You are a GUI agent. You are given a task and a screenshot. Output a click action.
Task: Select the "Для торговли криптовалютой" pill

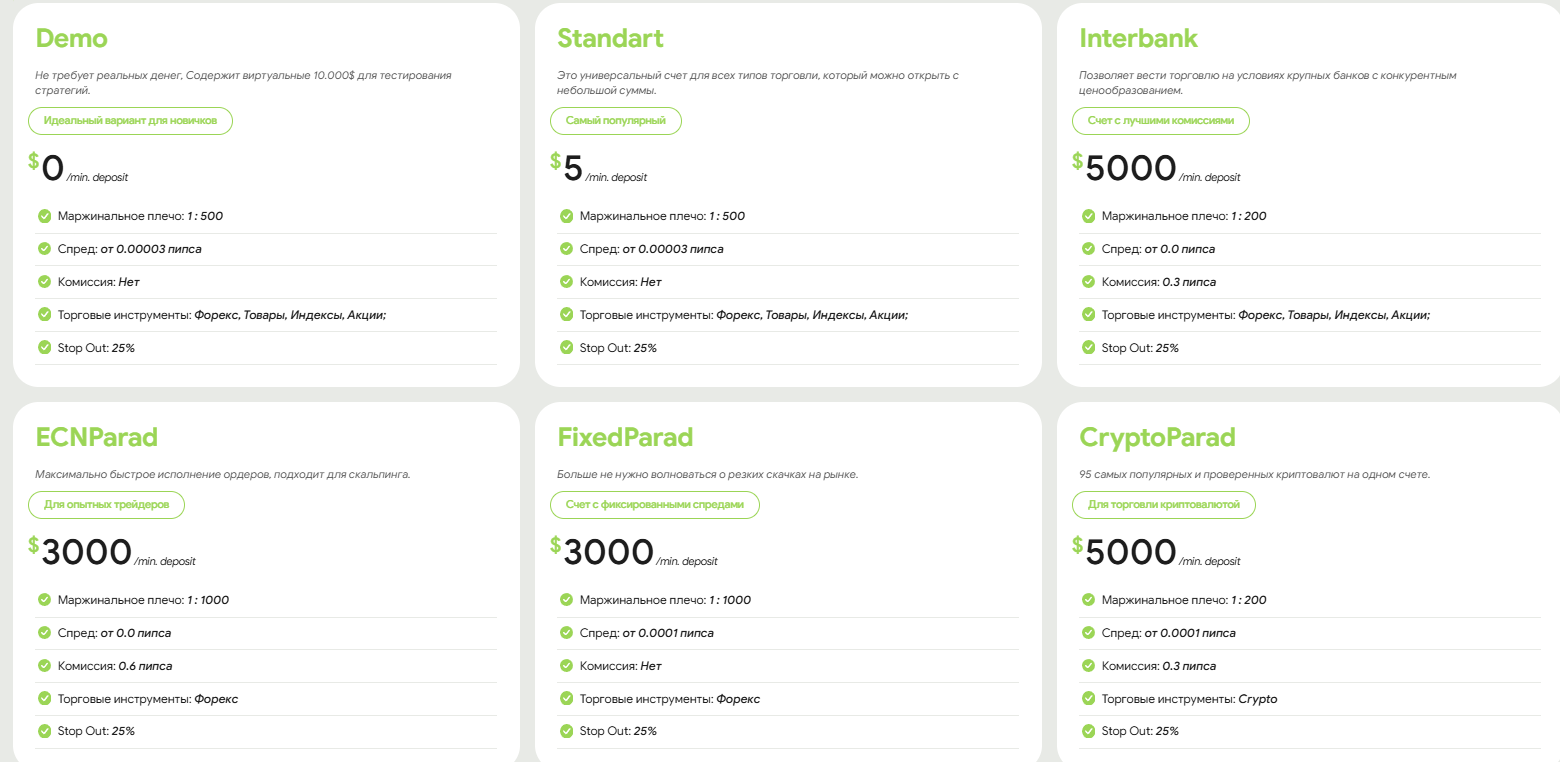coord(1164,505)
